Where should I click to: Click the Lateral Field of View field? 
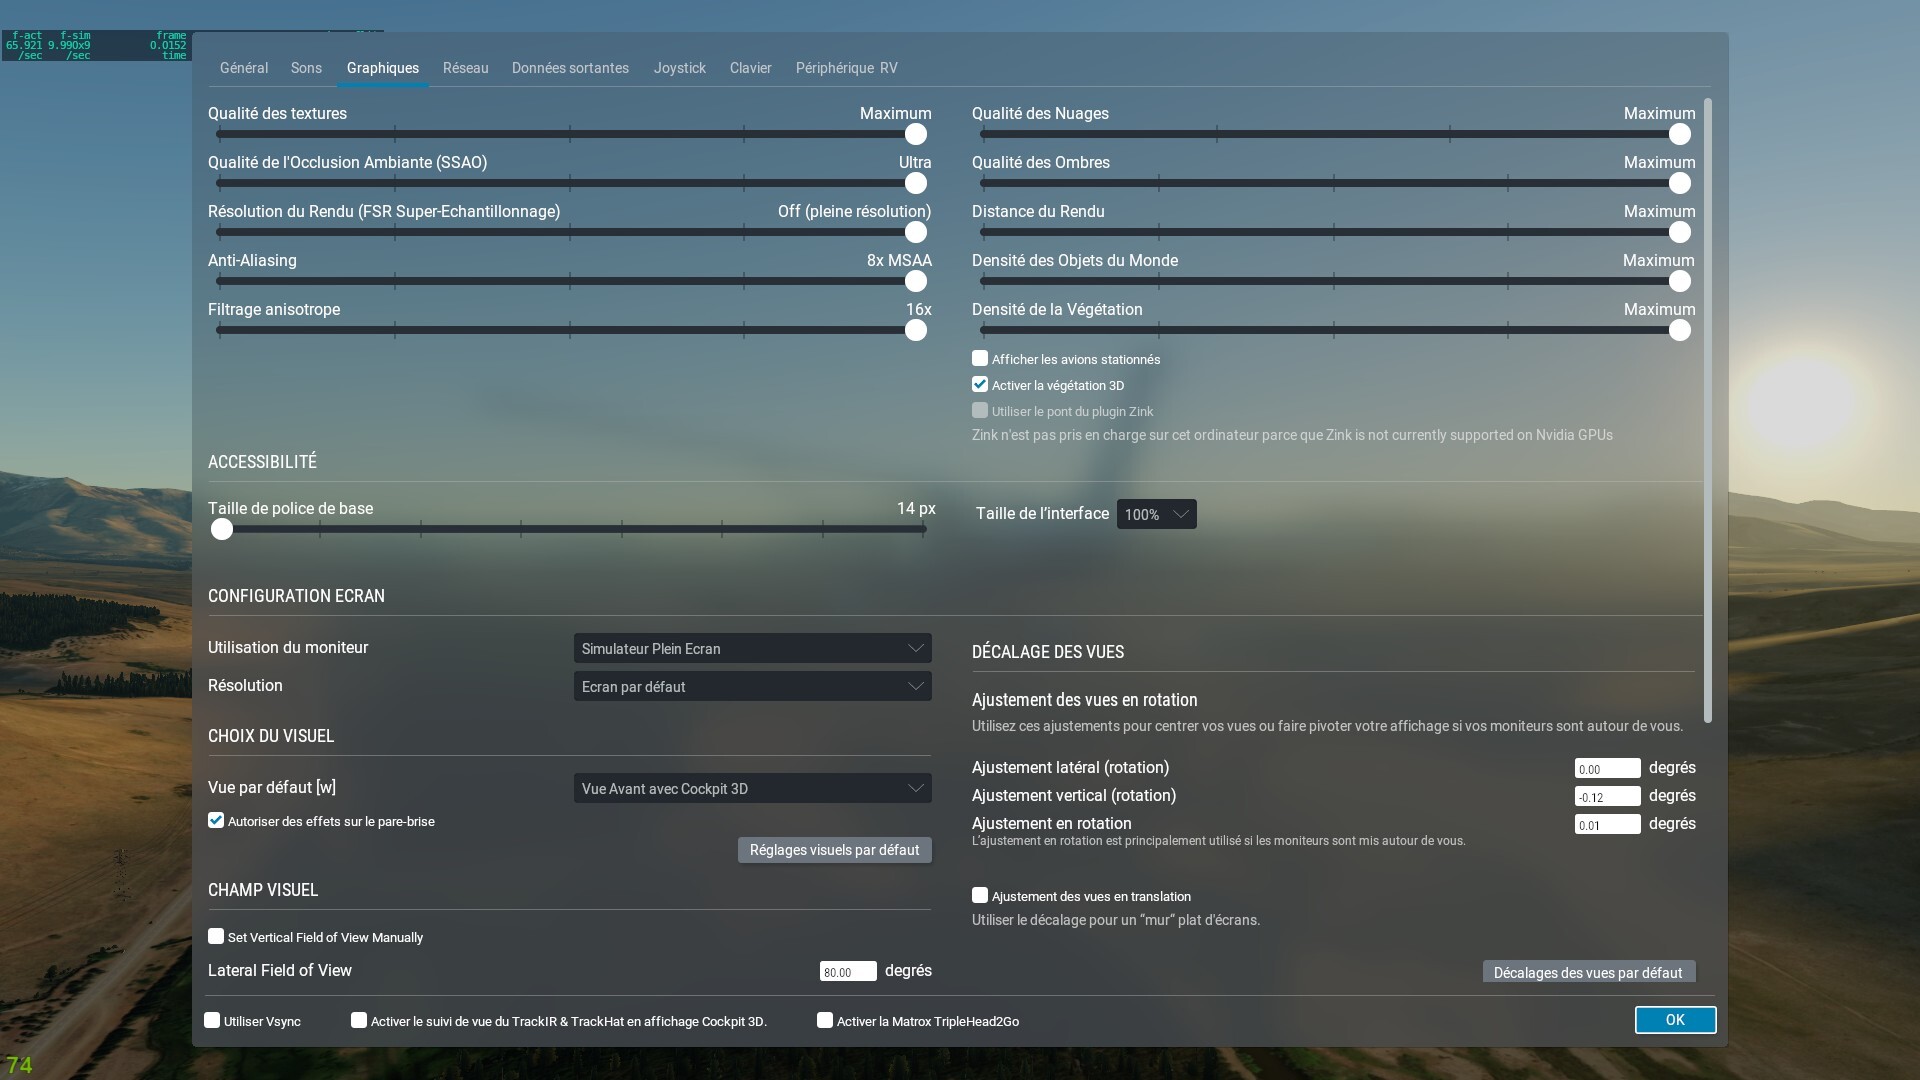pyautogui.click(x=847, y=972)
